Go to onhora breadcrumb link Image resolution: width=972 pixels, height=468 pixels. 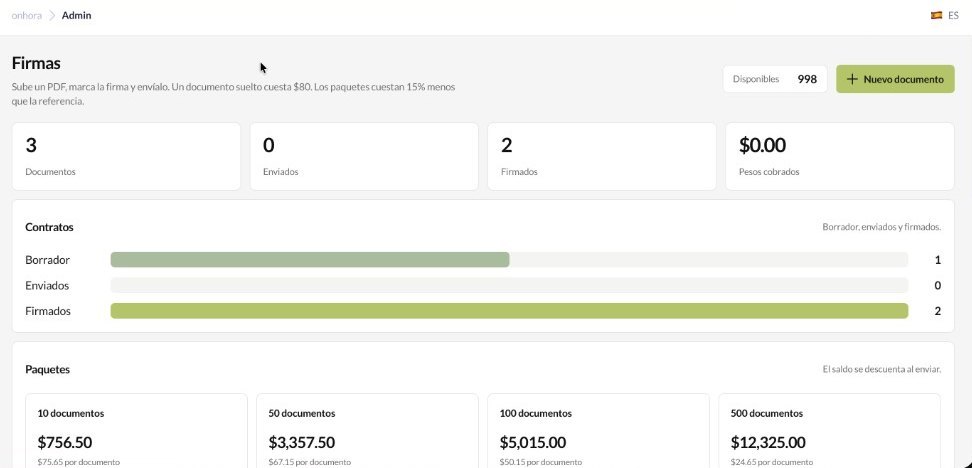pyautogui.click(x=27, y=15)
